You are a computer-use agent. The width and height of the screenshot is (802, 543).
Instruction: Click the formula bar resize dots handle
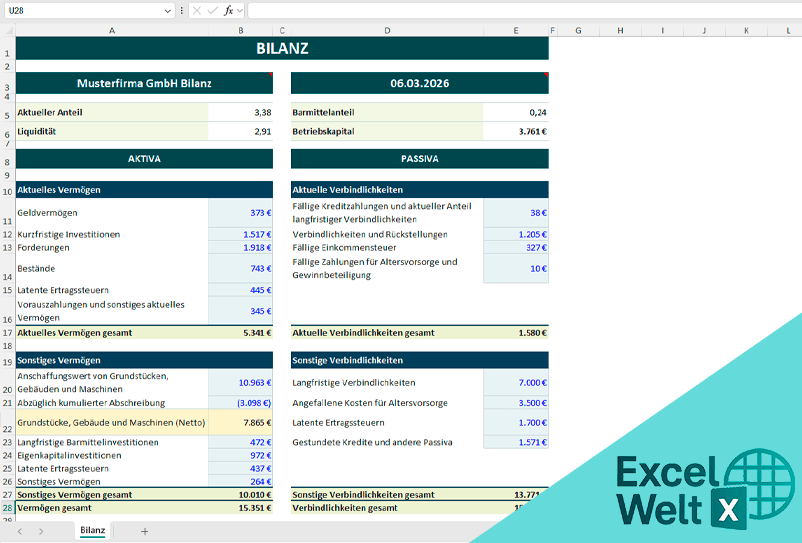pyautogui.click(x=181, y=10)
